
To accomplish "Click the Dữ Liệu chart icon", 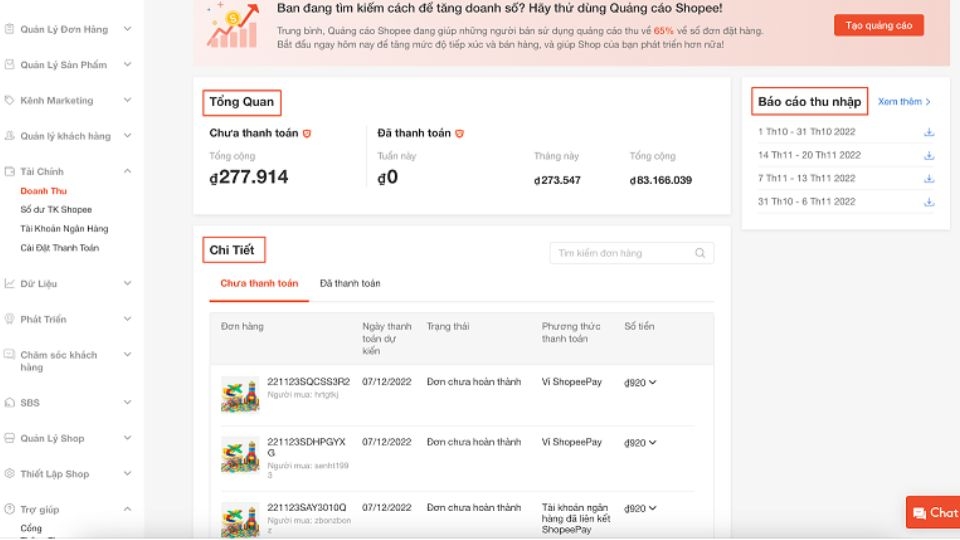I will [9, 283].
